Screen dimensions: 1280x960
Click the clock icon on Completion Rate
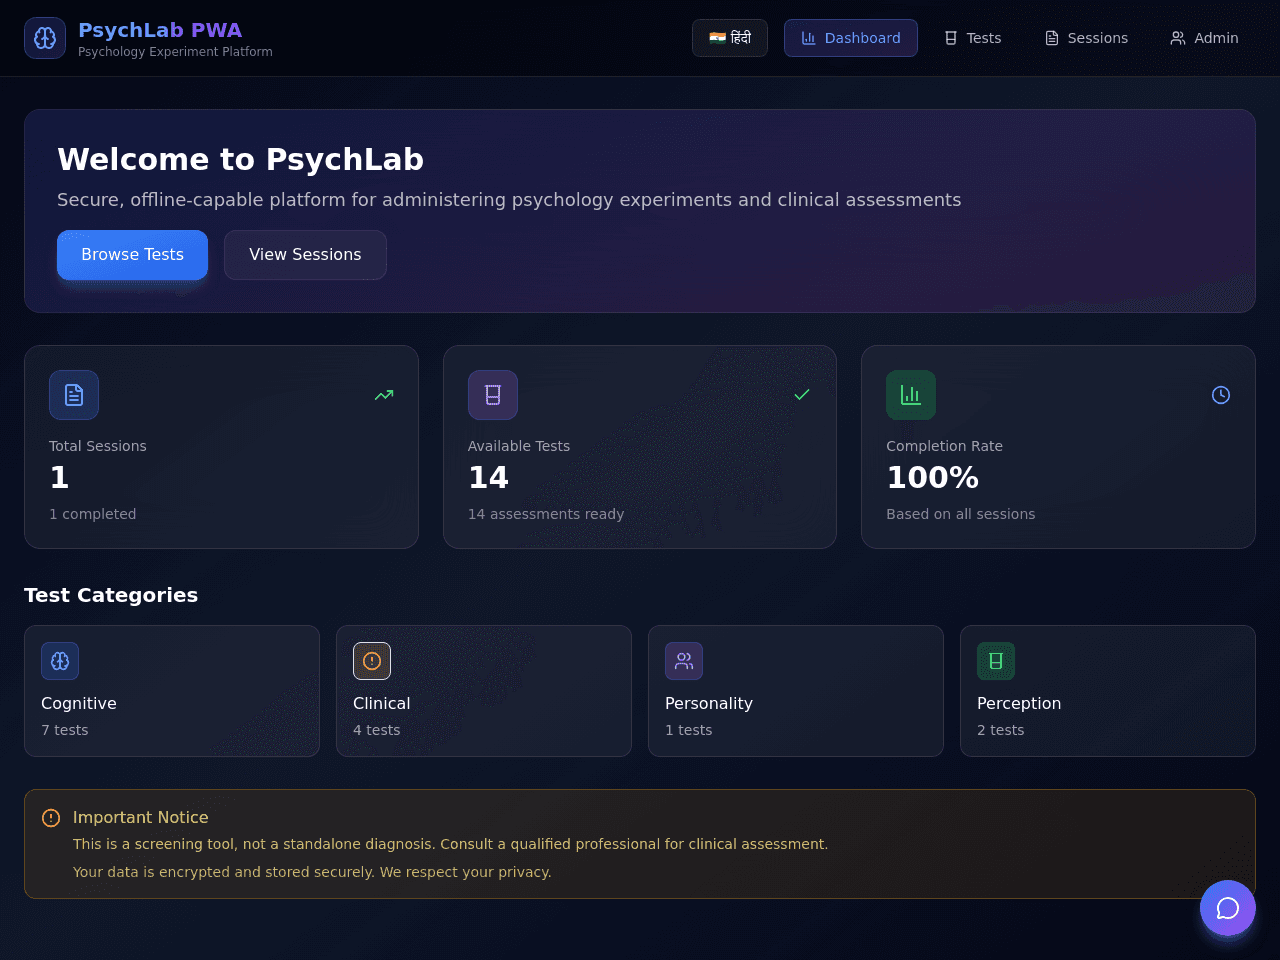(x=1221, y=395)
